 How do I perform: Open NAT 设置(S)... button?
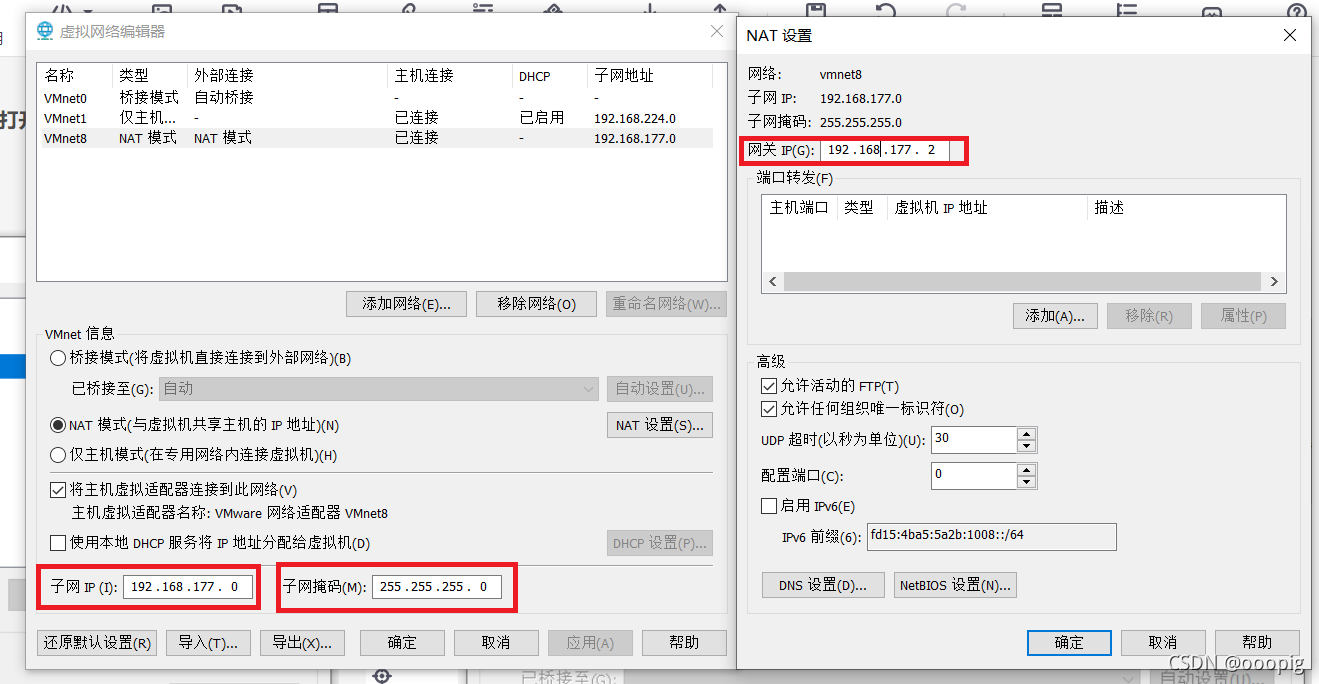click(660, 425)
